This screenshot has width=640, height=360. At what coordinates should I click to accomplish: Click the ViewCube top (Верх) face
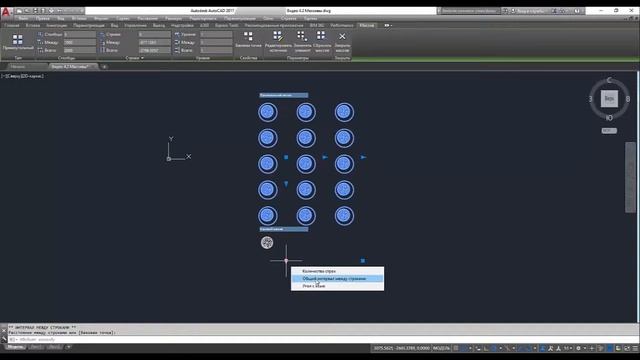click(x=609, y=98)
